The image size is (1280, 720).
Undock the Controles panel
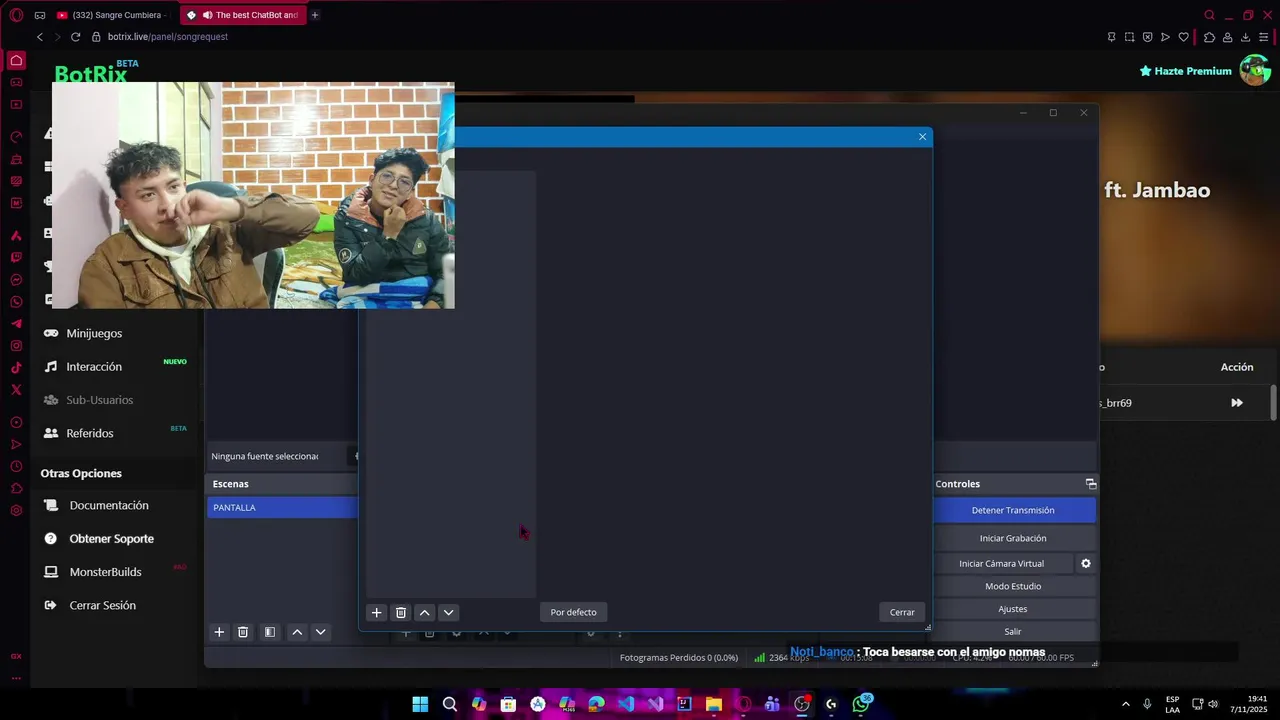1091,484
